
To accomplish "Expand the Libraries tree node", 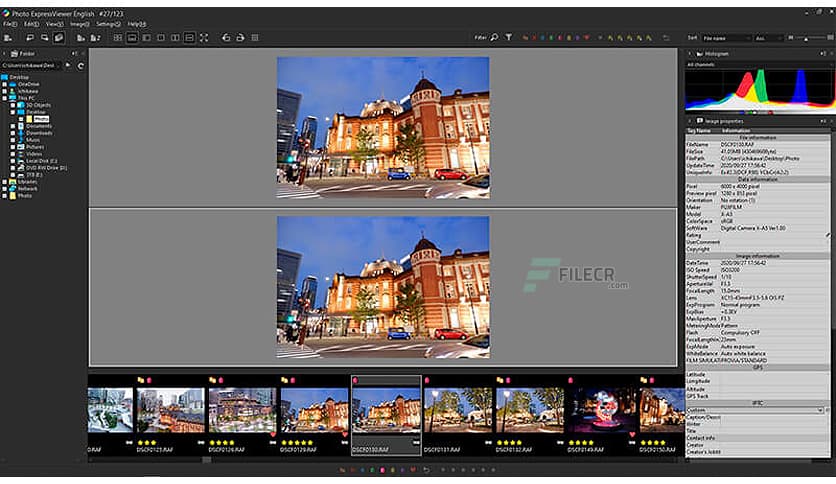I will (5, 182).
